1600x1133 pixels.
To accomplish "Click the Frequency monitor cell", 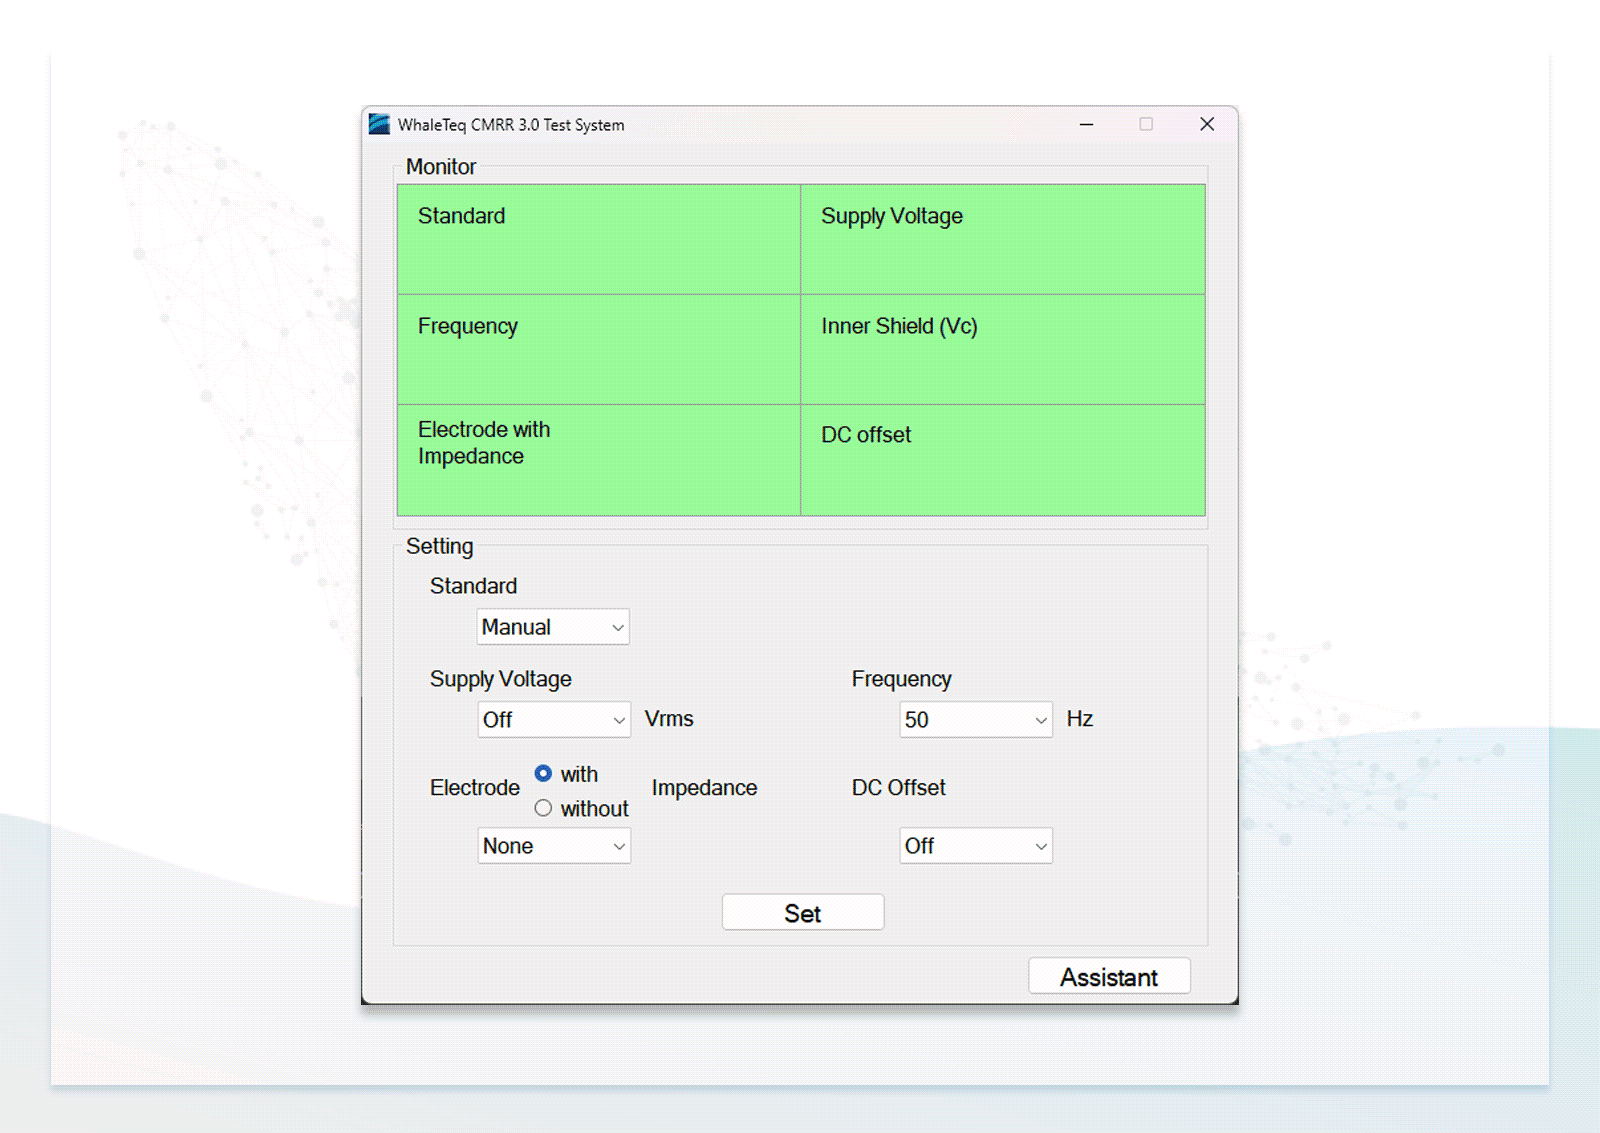I will coord(599,349).
